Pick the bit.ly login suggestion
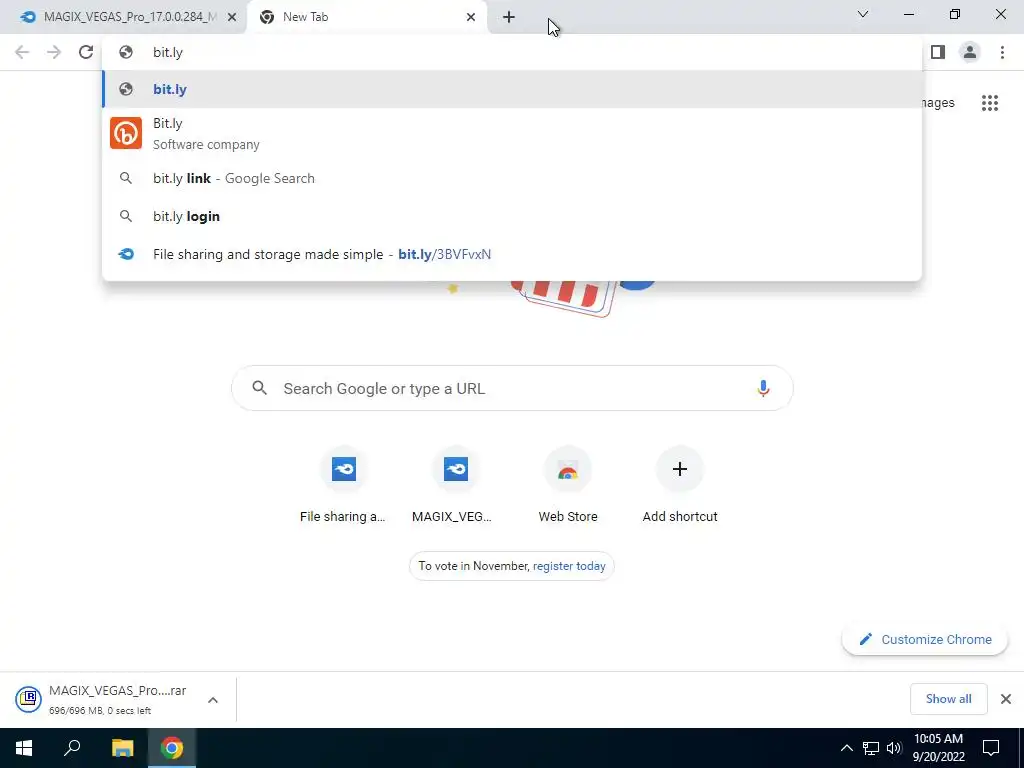1024x768 pixels. tap(512, 216)
